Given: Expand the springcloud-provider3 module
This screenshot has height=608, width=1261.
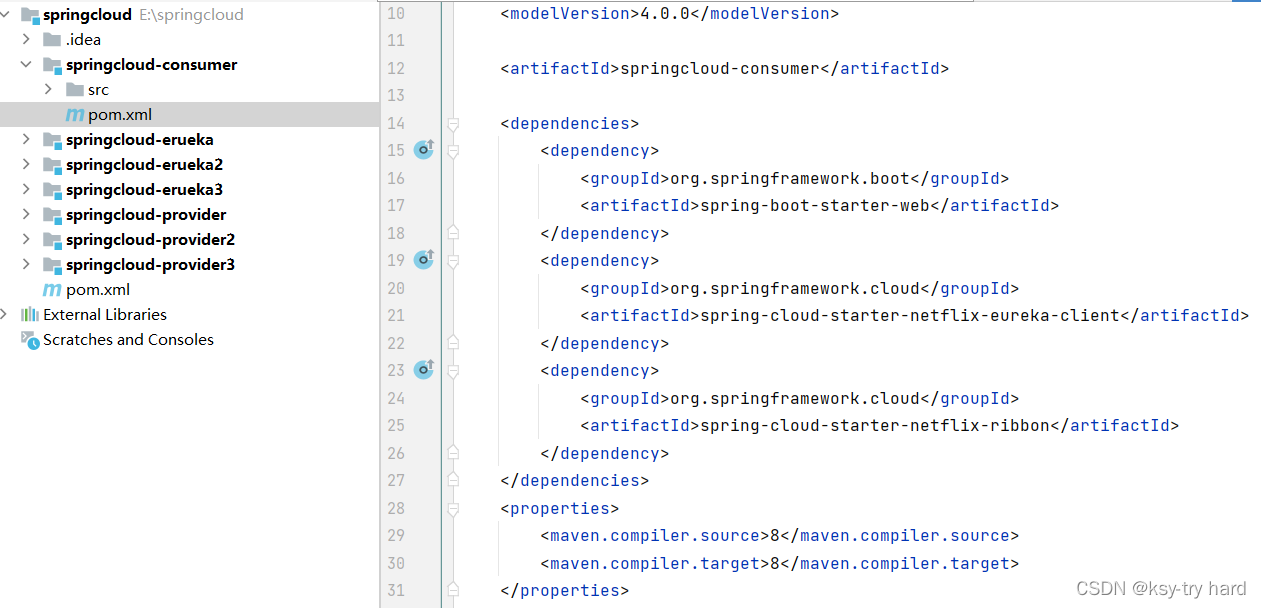Looking at the screenshot, I should (x=27, y=265).
